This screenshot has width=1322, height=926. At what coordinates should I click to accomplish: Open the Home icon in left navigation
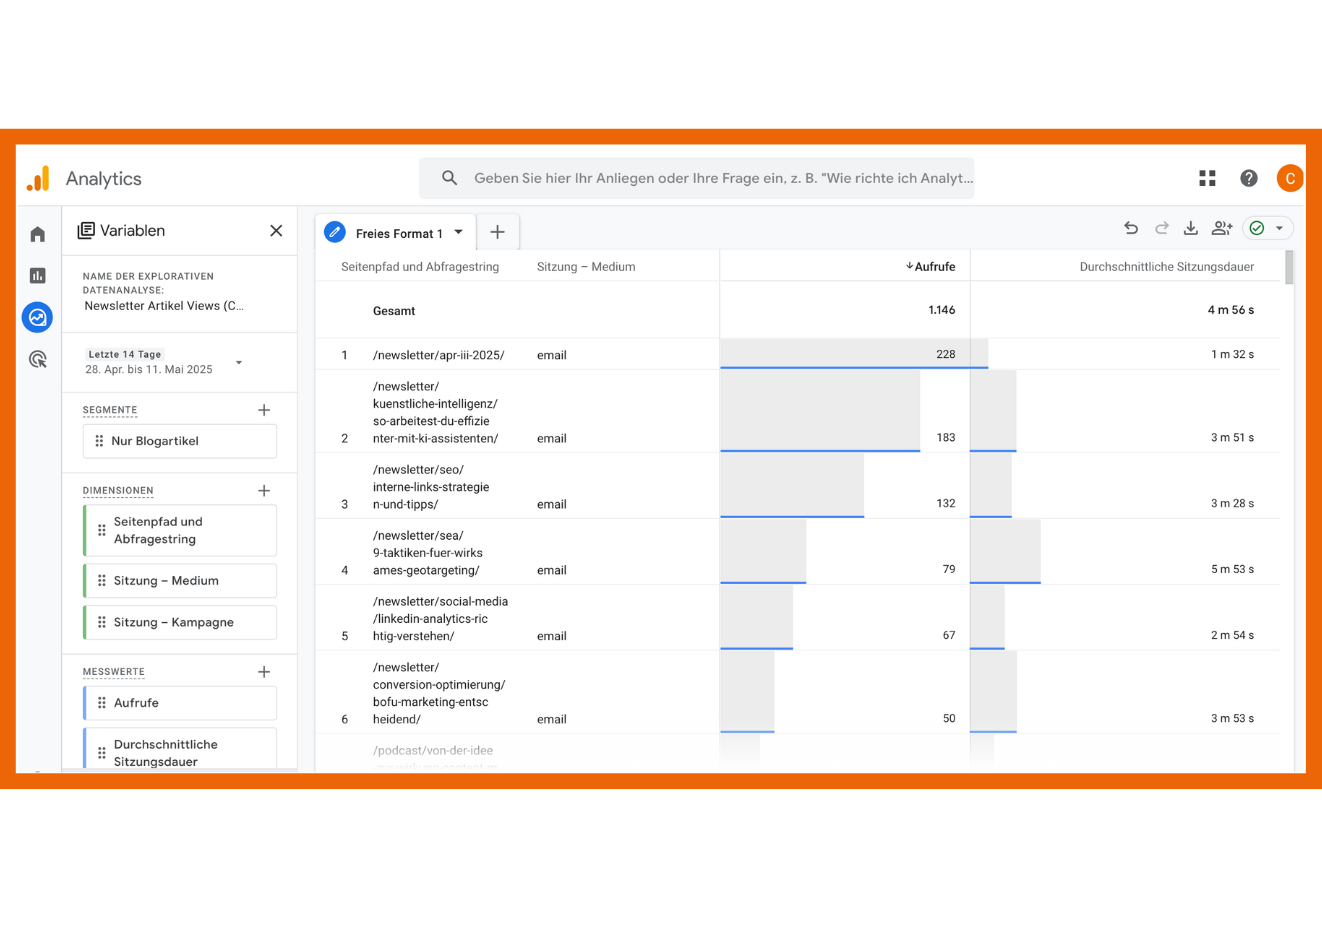[38, 234]
